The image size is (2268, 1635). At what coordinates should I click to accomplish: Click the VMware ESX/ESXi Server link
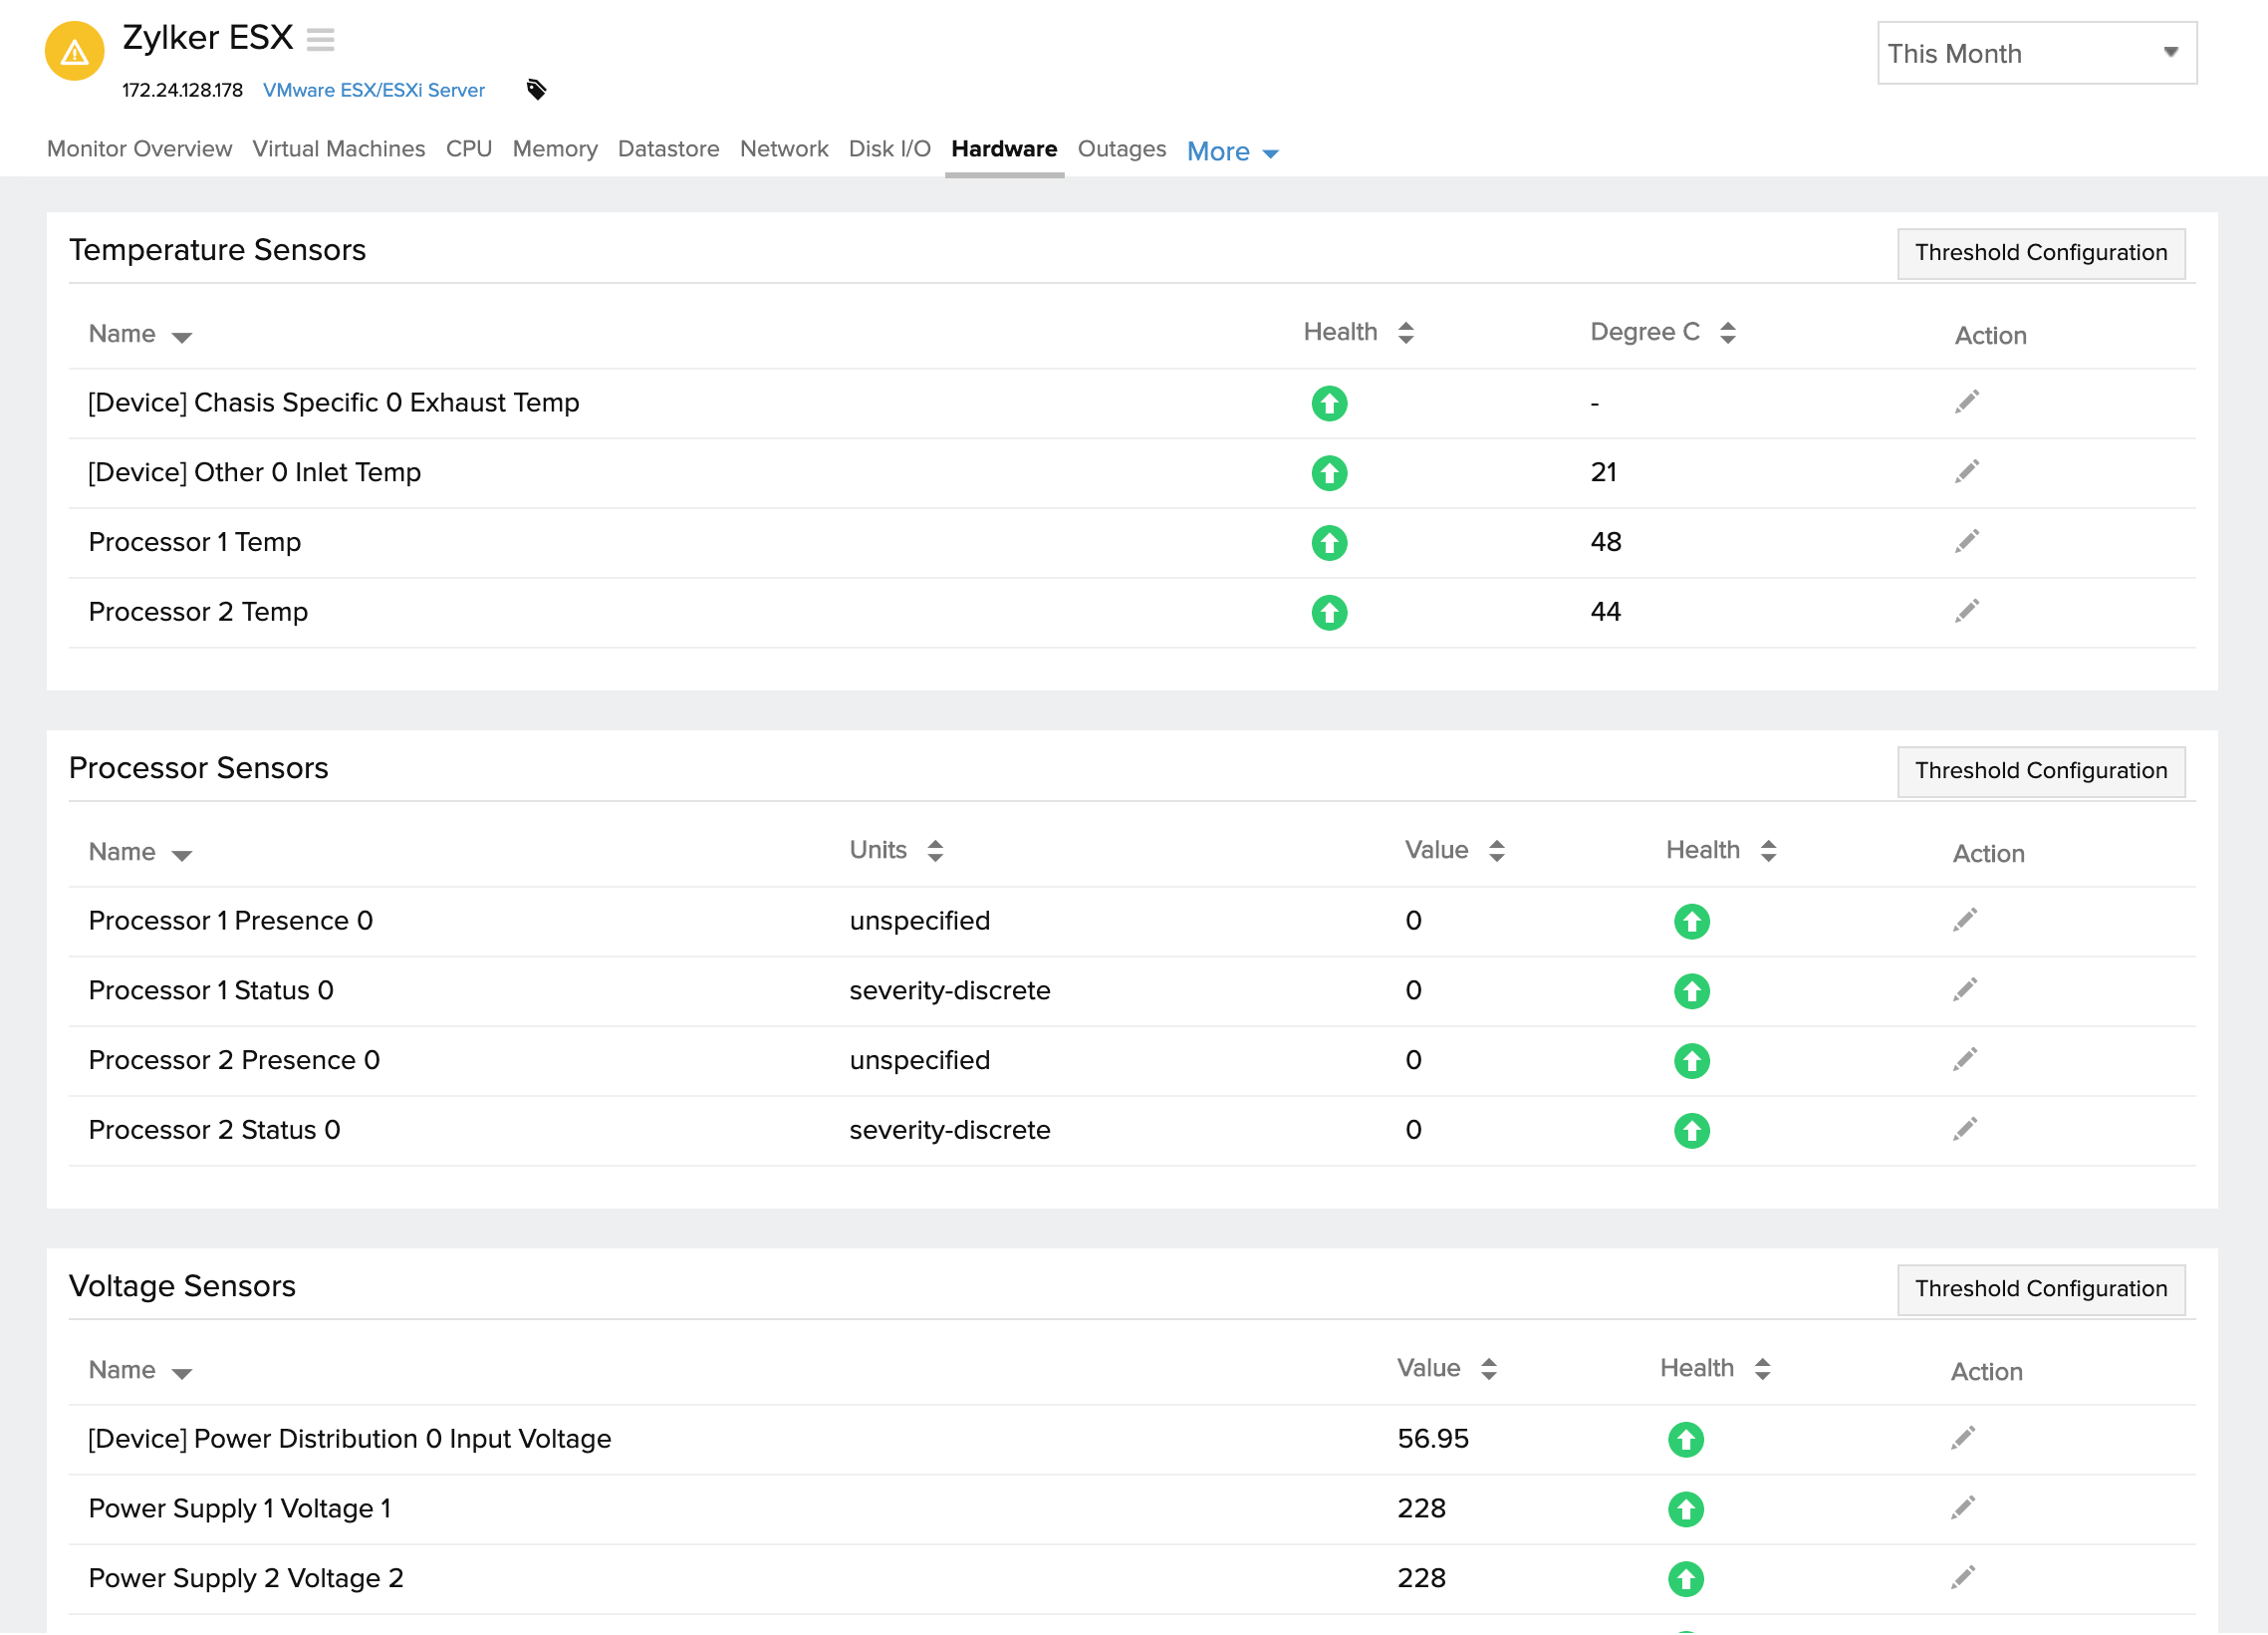click(376, 90)
